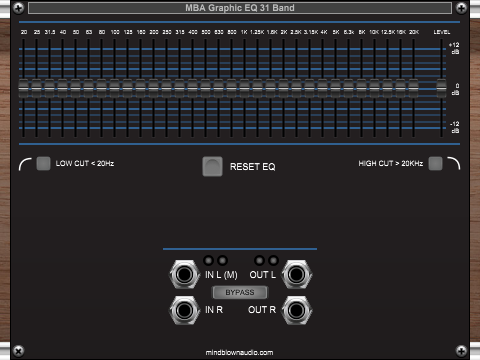
Task: Click the 50 Hz band slider handle
Action: (x=75, y=88)
